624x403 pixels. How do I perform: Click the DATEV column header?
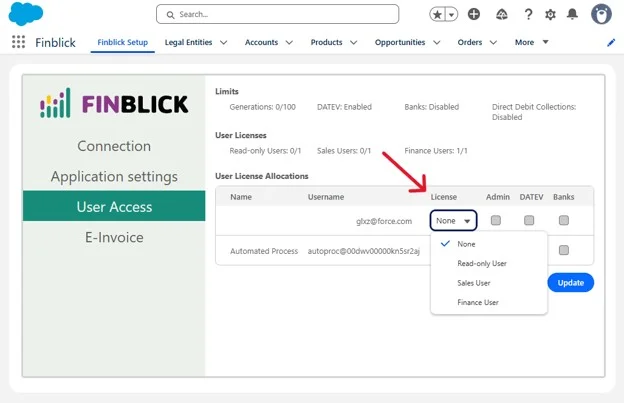531,197
